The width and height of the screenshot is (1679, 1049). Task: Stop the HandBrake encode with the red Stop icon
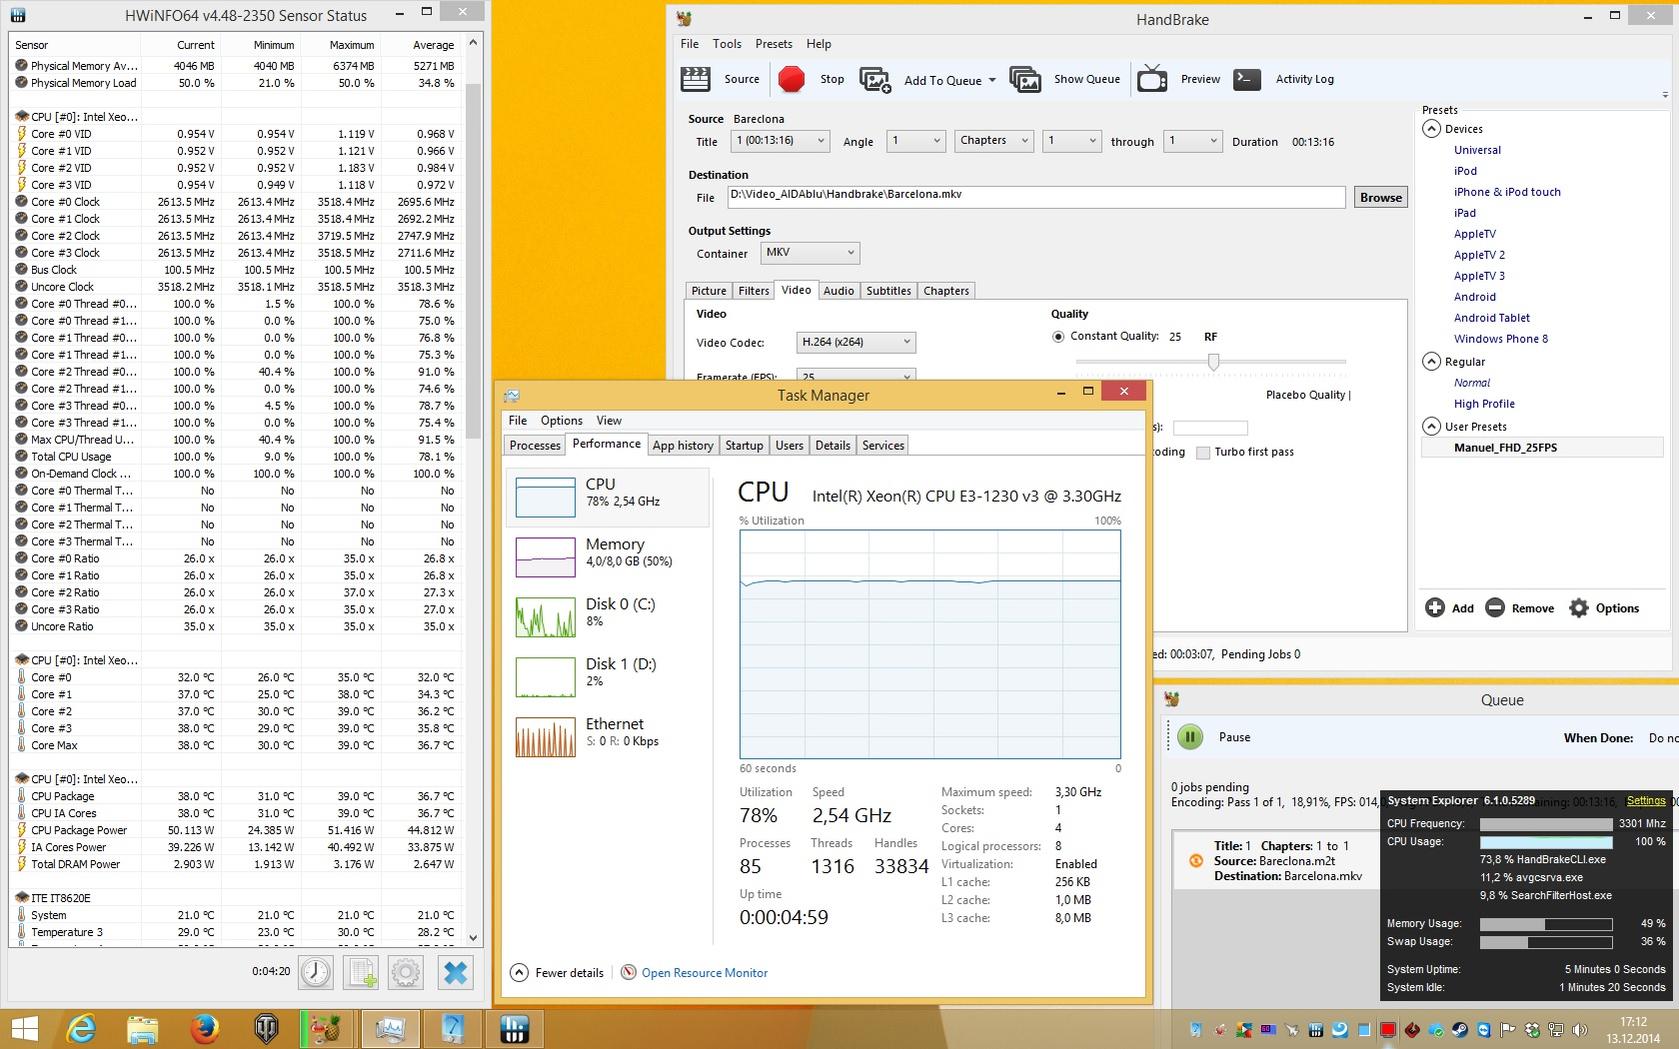pyautogui.click(x=791, y=79)
